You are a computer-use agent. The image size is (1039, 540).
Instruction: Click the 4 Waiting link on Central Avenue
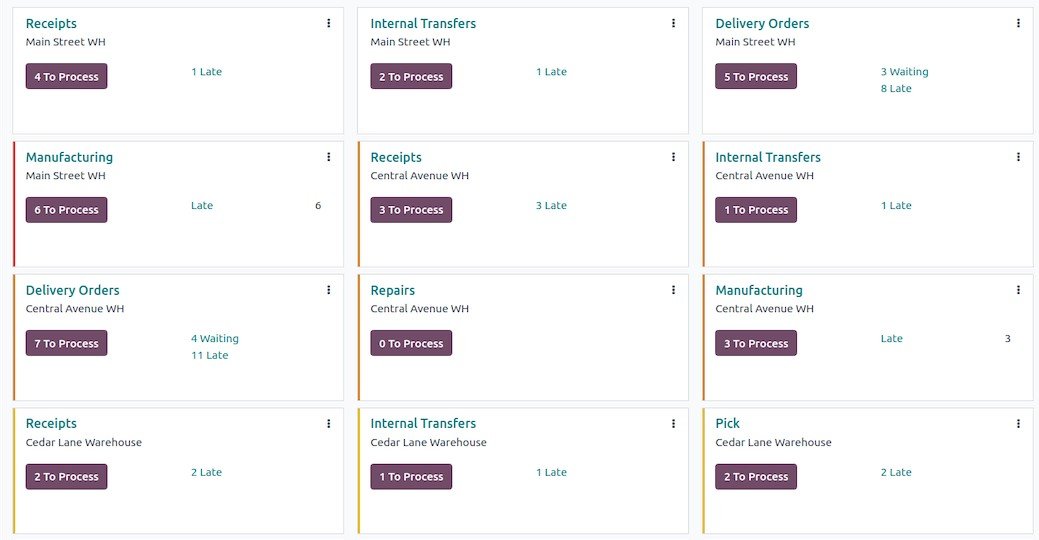[215, 339]
